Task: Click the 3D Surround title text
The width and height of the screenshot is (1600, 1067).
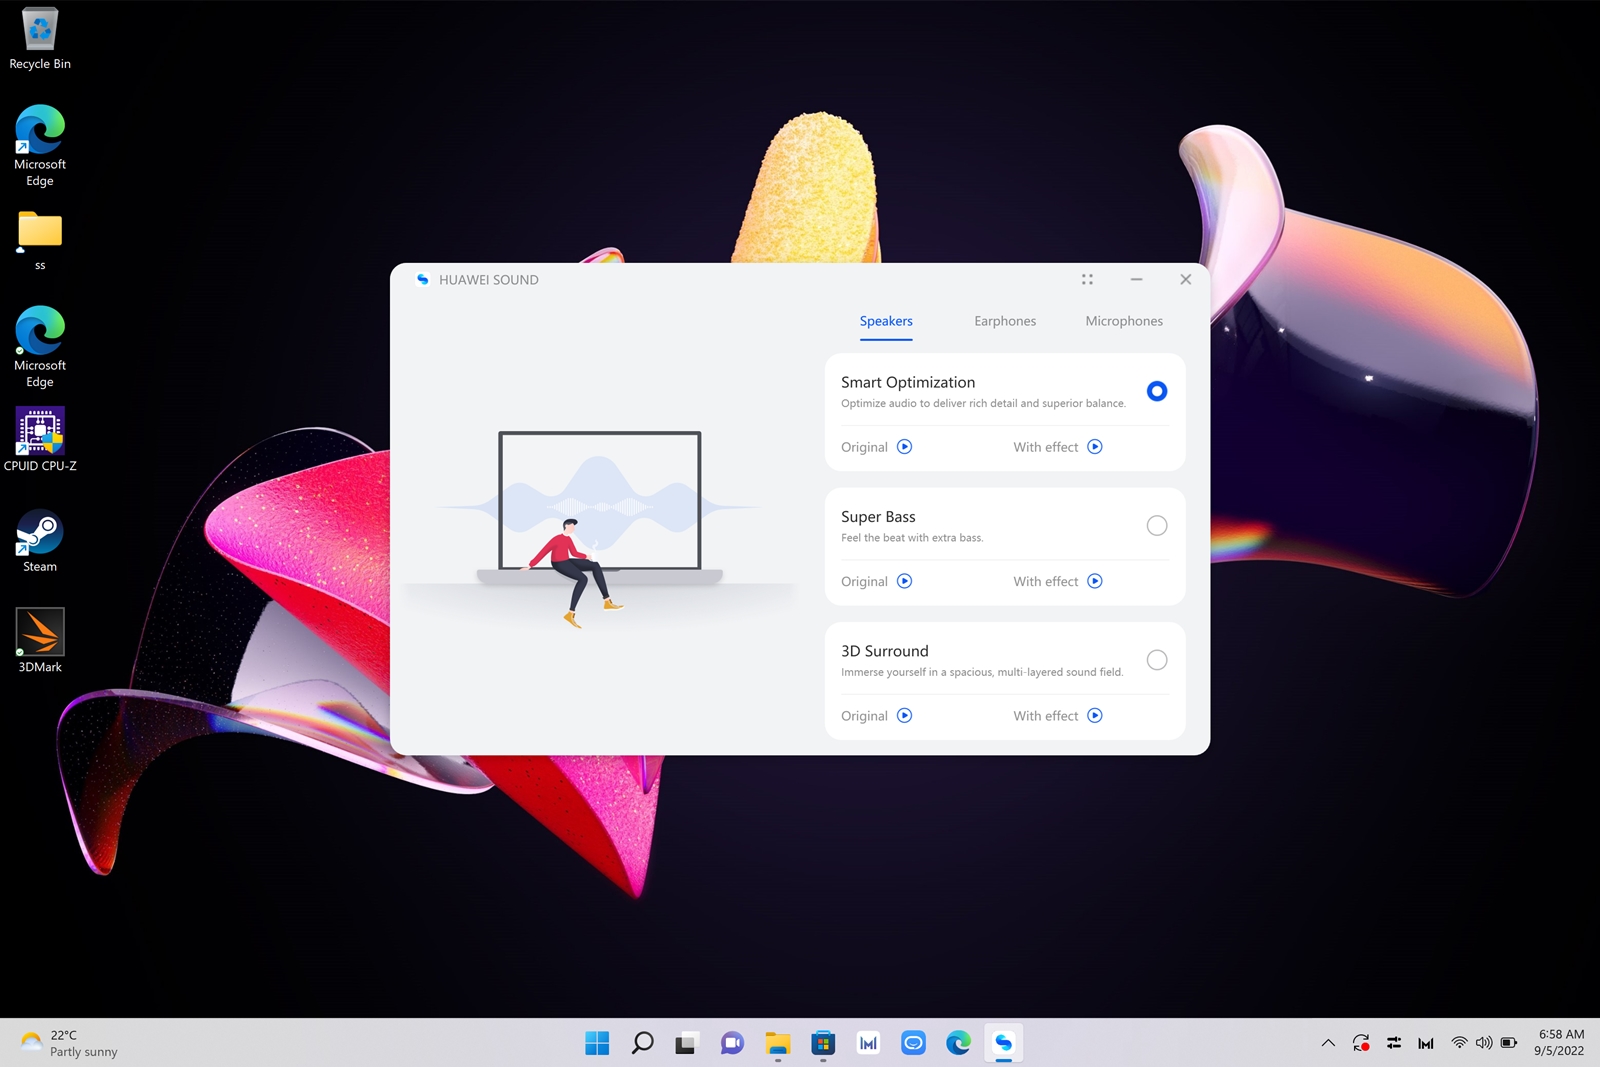Action: pyautogui.click(x=885, y=651)
